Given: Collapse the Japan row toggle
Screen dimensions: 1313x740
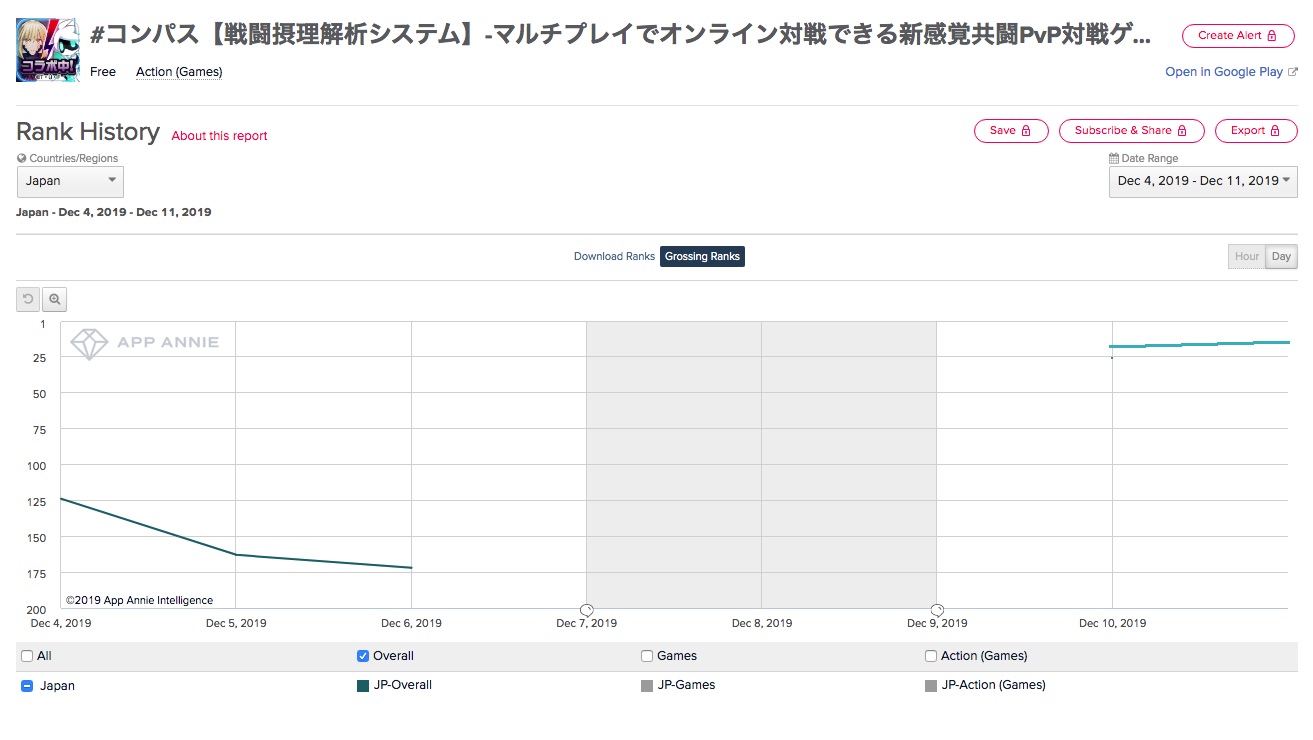Looking at the screenshot, I should pyautogui.click(x=27, y=686).
